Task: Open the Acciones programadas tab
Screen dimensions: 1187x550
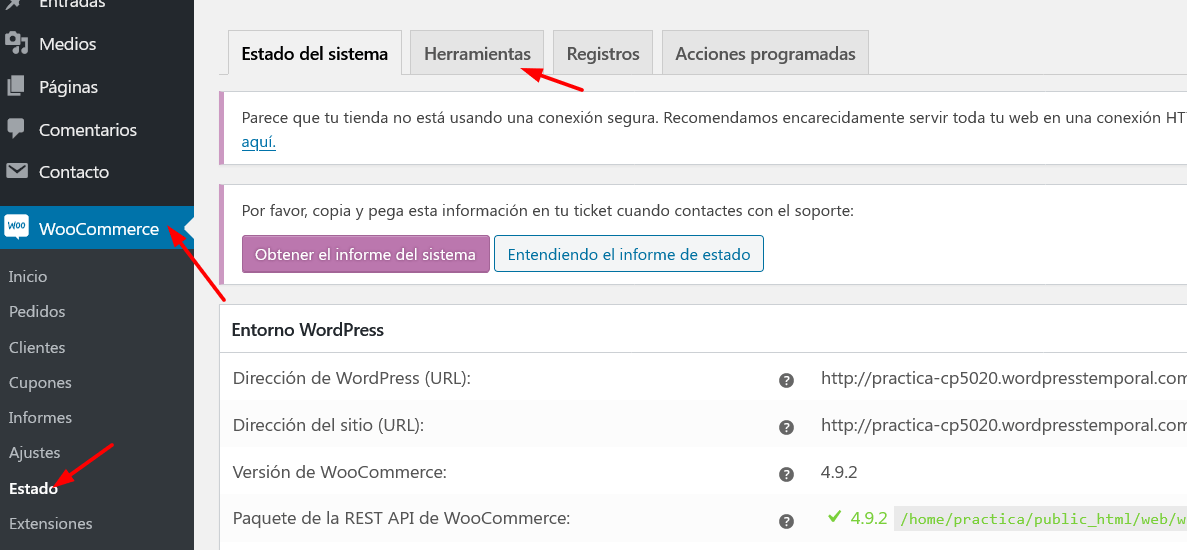Action: (x=765, y=53)
